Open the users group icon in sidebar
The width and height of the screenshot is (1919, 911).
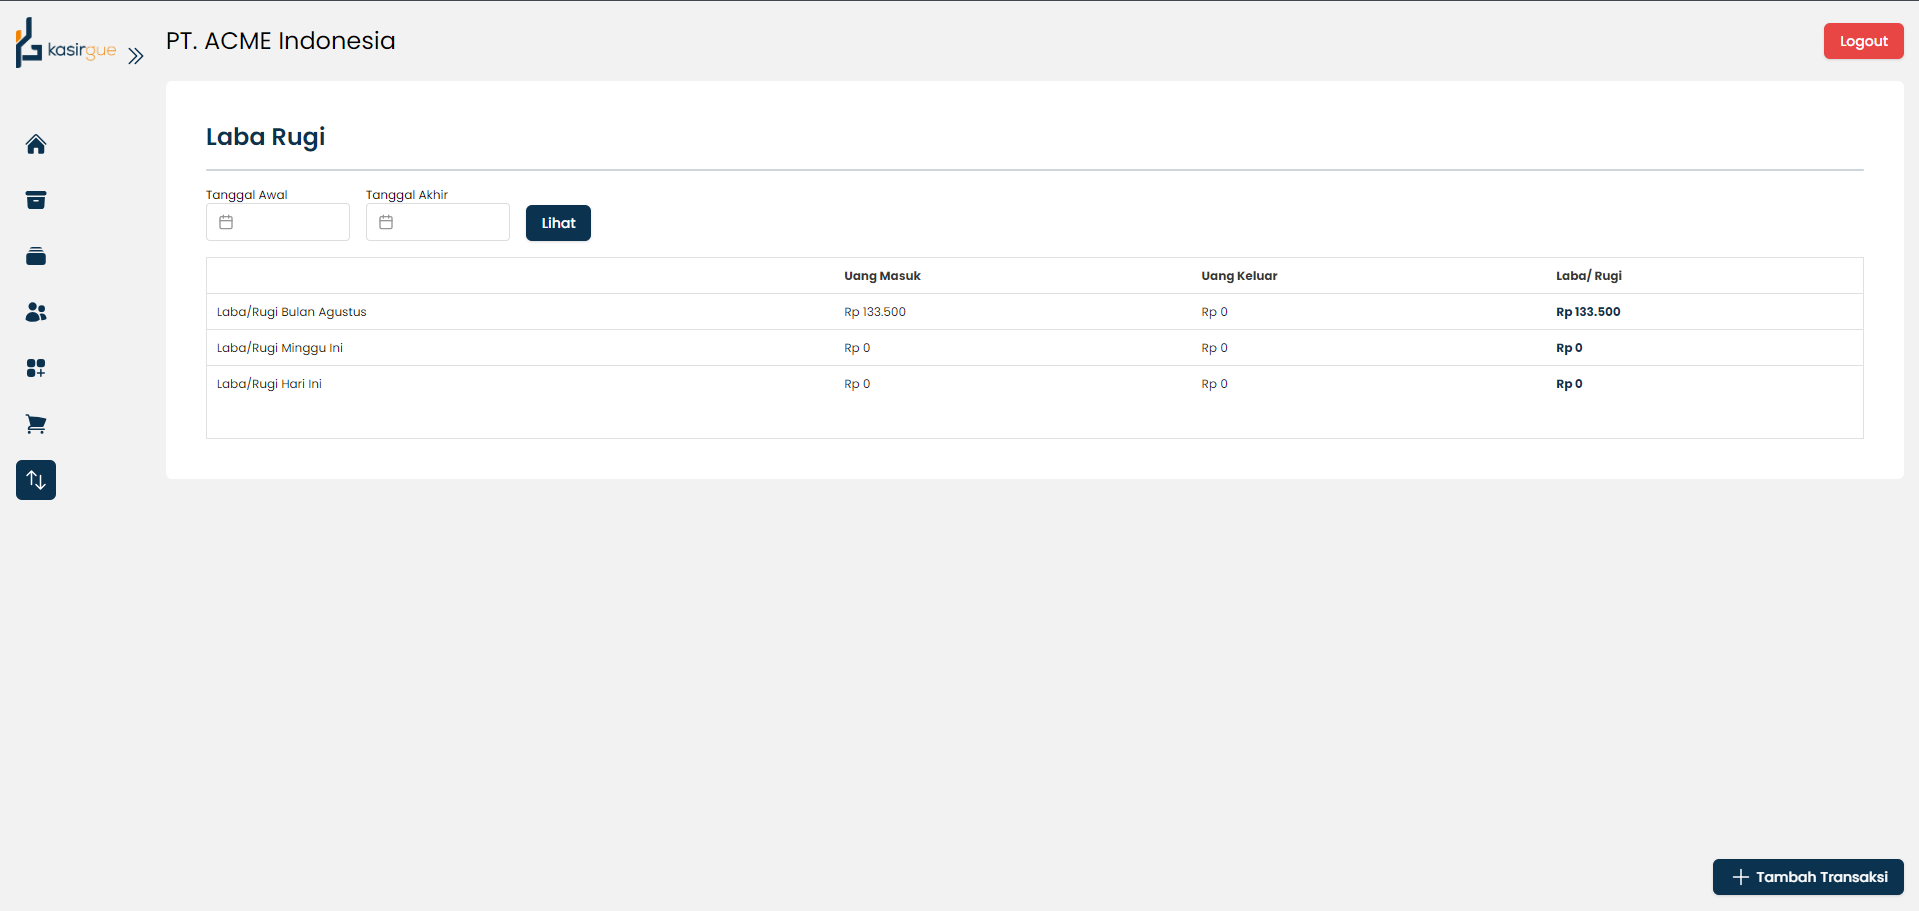click(36, 312)
